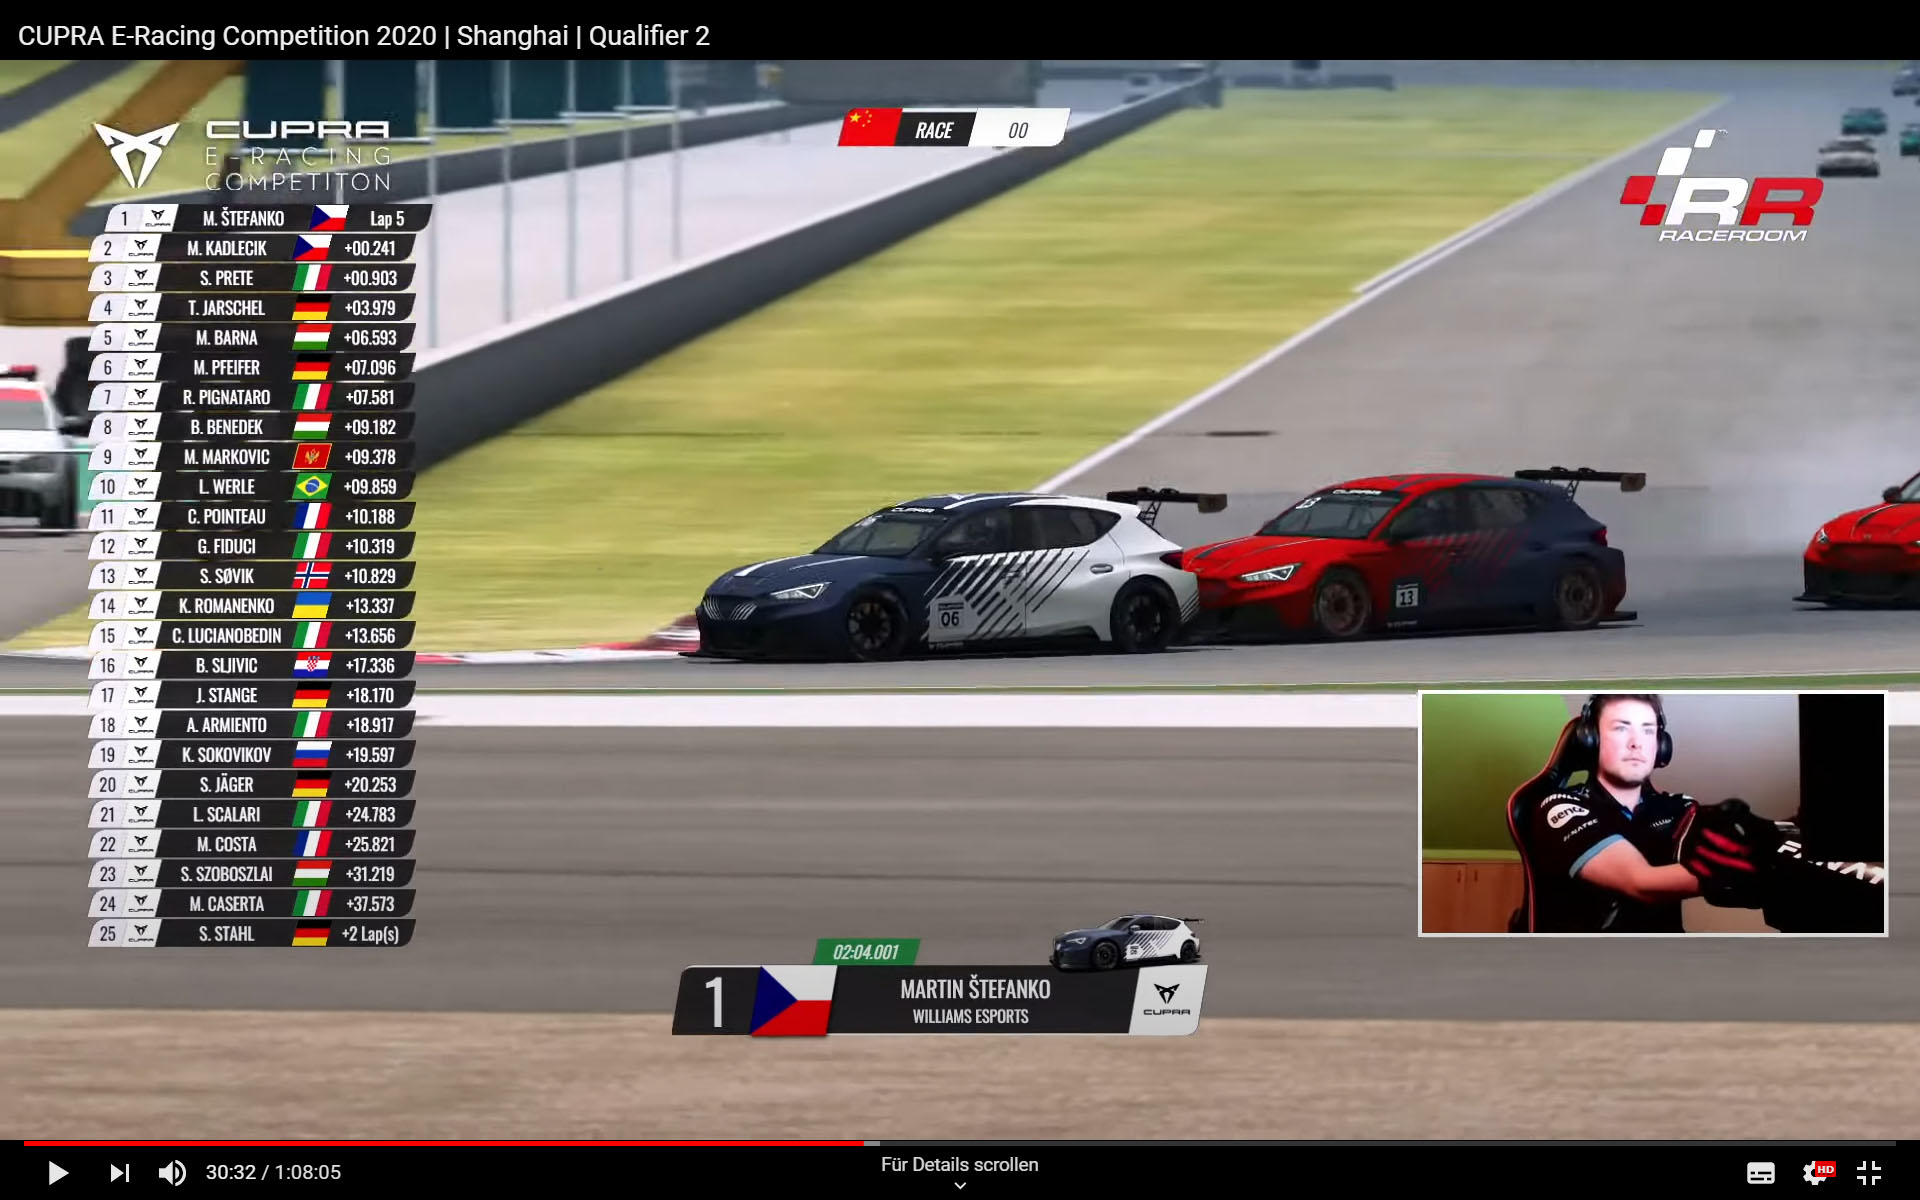Click the 'C. POINTEAU' leaderboard entry
1920x1200 pixels.
[x=251, y=516]
